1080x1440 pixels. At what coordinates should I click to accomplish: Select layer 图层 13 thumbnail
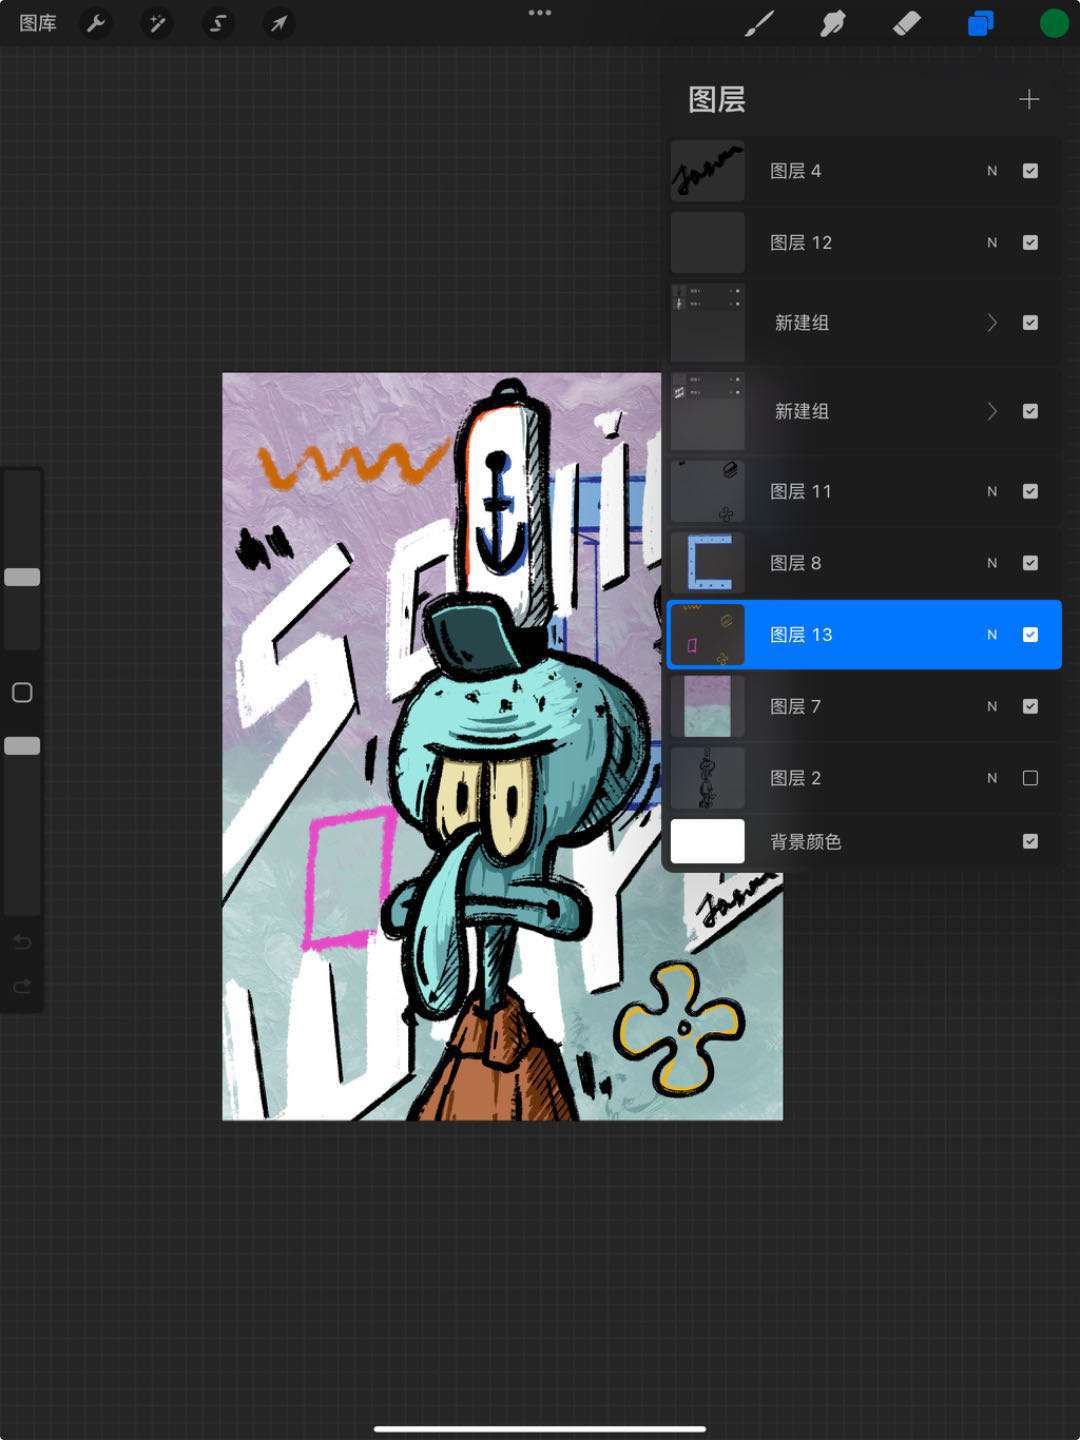click(x=708, y=635)
